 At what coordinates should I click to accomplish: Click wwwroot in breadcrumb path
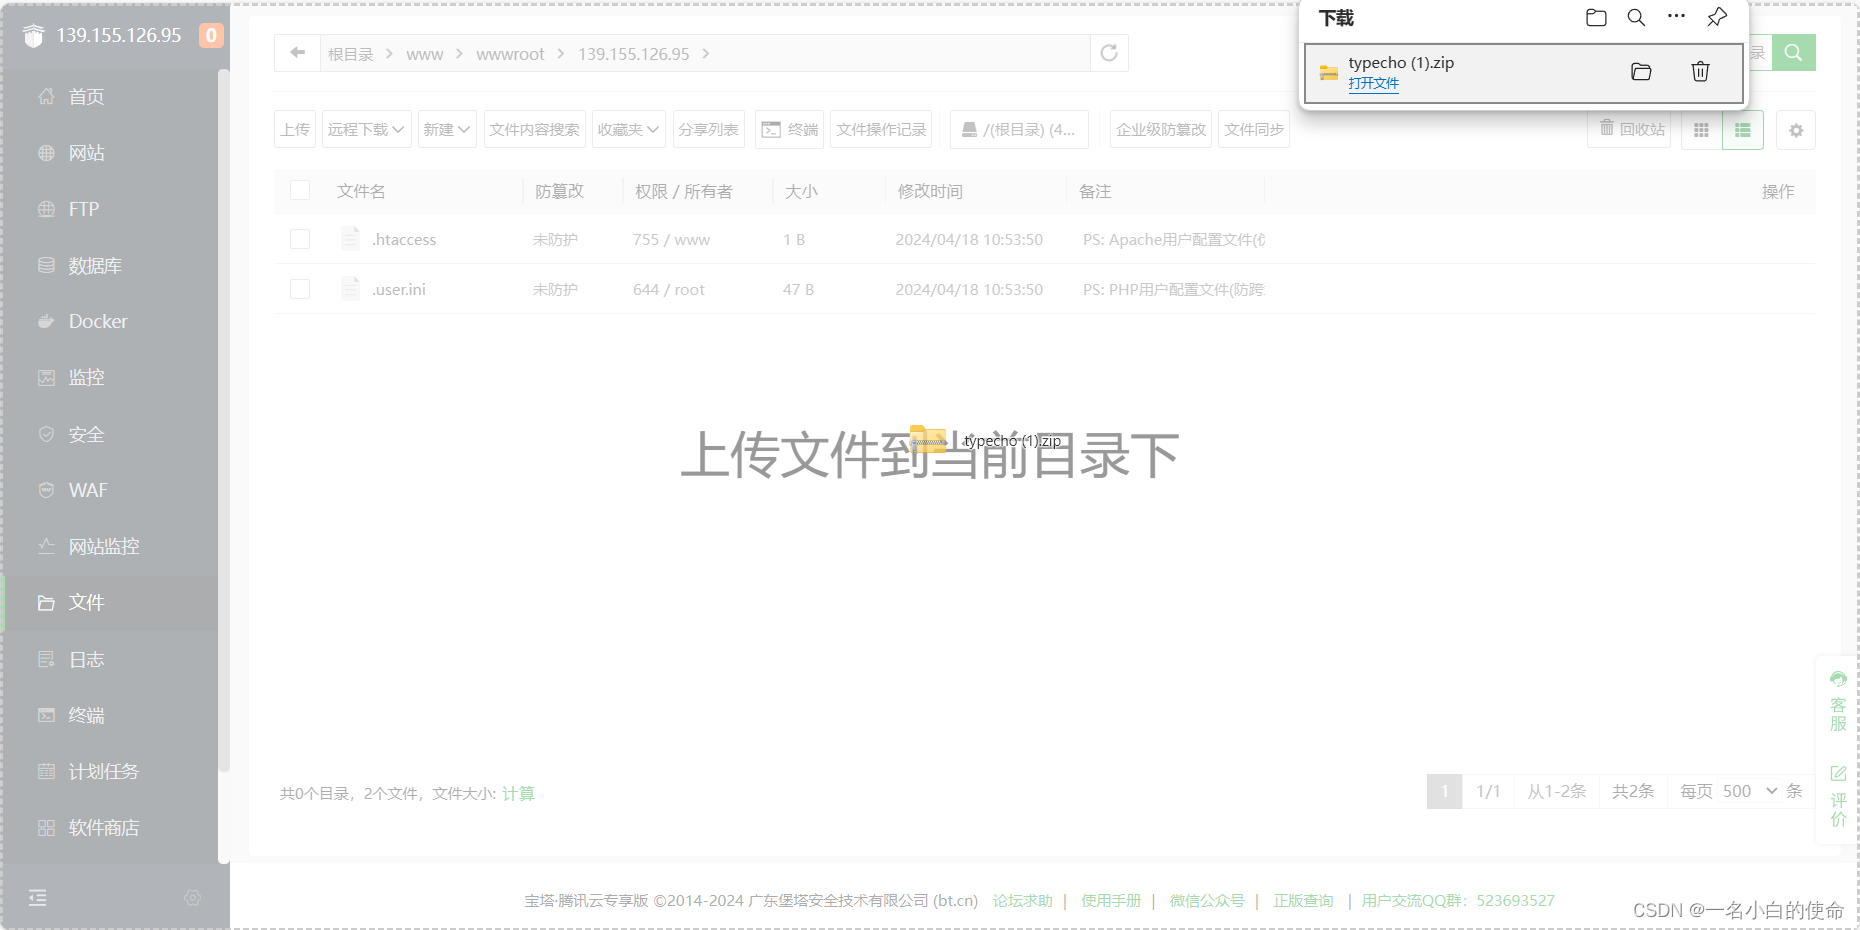(510, 54)
